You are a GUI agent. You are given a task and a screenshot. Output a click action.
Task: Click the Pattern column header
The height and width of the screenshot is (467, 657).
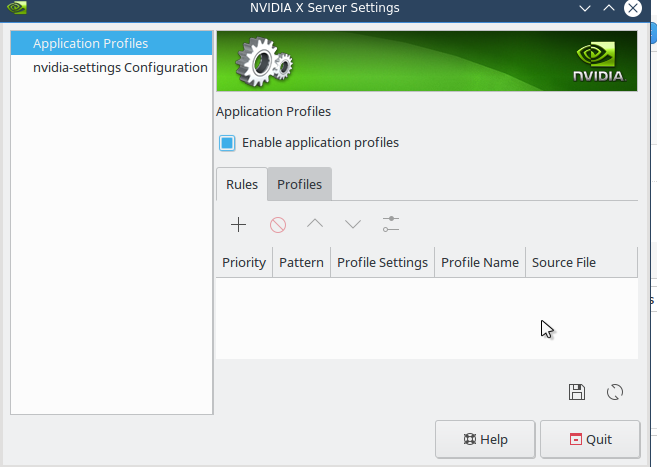301,262
